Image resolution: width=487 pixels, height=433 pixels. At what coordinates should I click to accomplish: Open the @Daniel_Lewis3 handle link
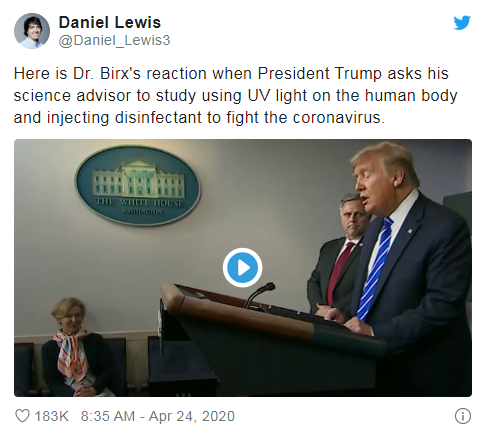pyautogui.click(x=114, y=40)
